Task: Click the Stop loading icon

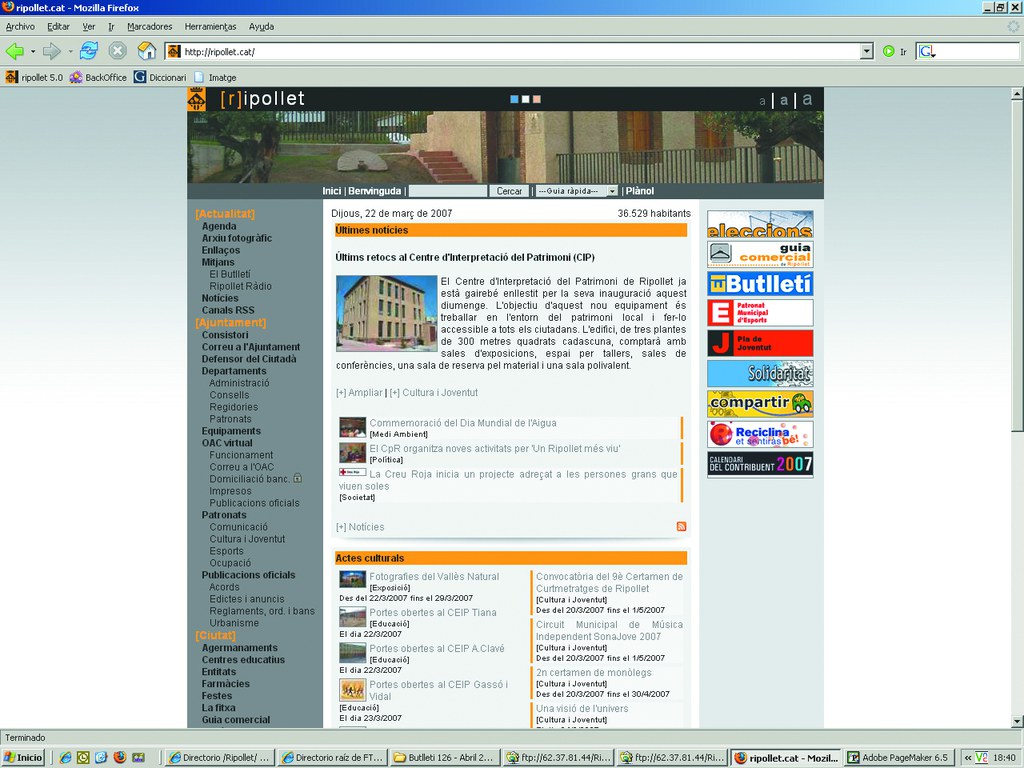Action: (117, 51)
